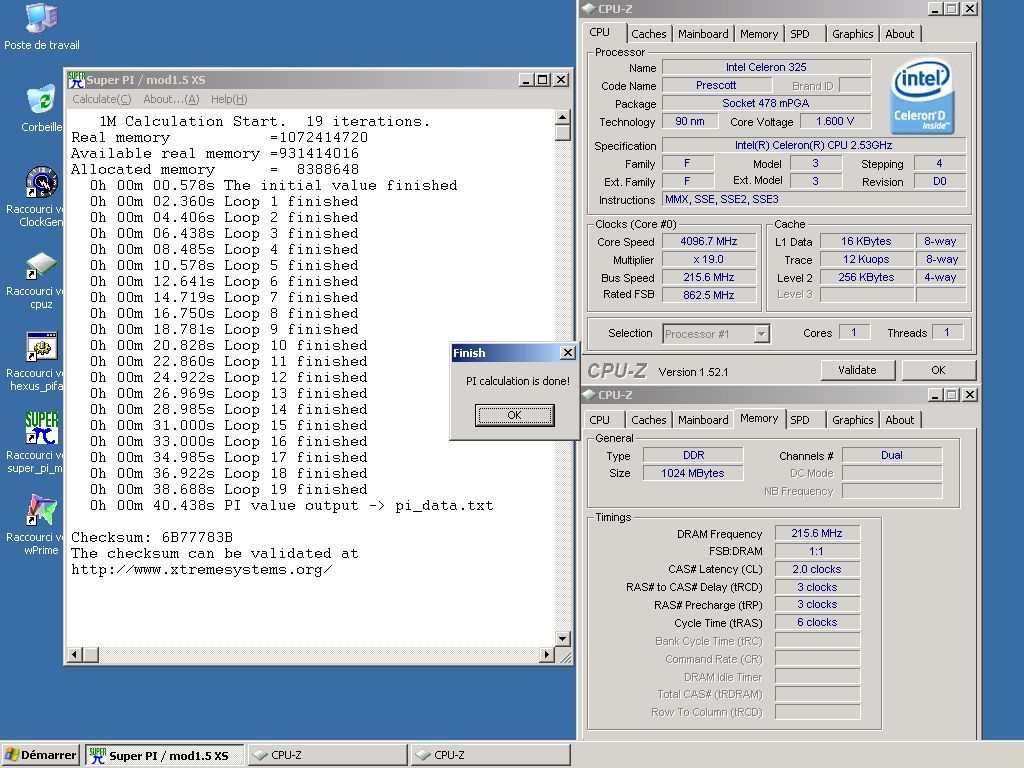
Task: Minimize the top CPU-Z window
Action: click(935, 8)
